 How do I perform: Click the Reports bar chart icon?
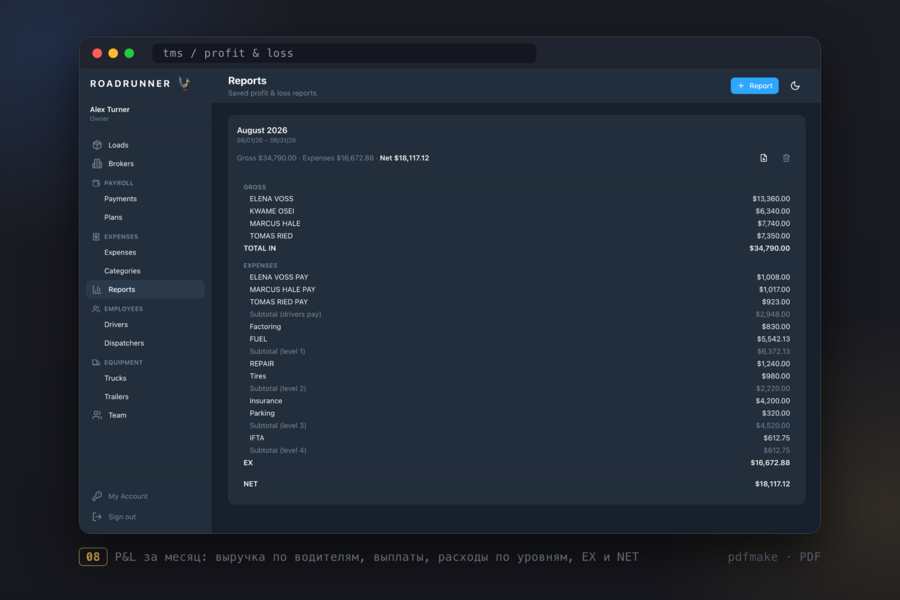pos(97,289)
